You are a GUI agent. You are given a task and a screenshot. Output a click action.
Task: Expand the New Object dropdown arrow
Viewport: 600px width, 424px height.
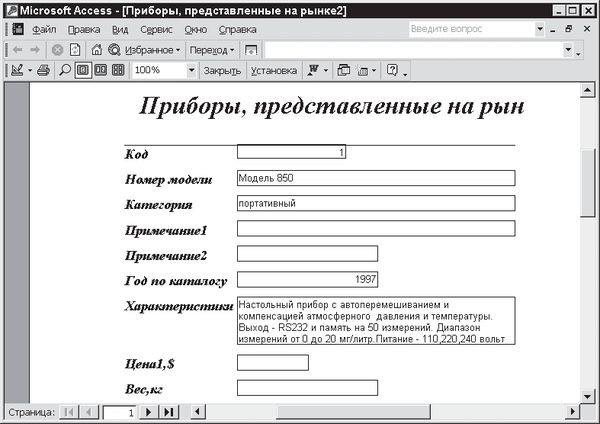click(x=374, y=70)
